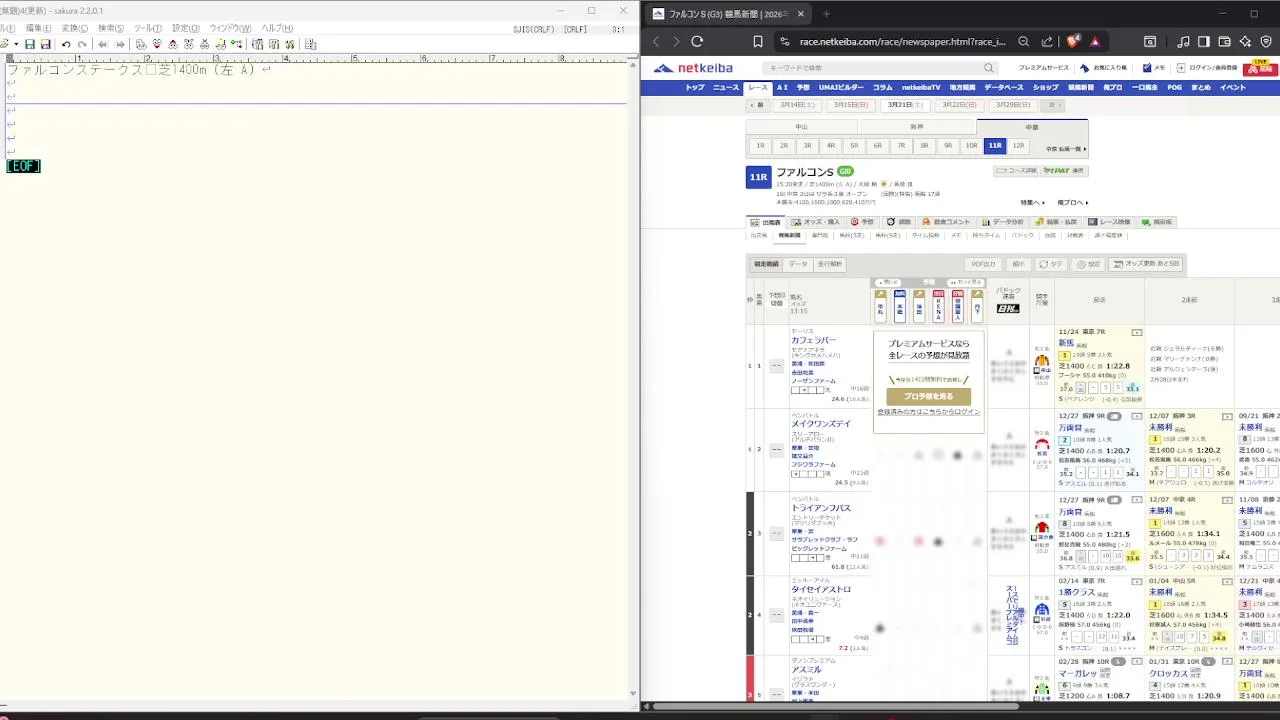
Task: Go back in the browser
Action: [x=656, y=41]
